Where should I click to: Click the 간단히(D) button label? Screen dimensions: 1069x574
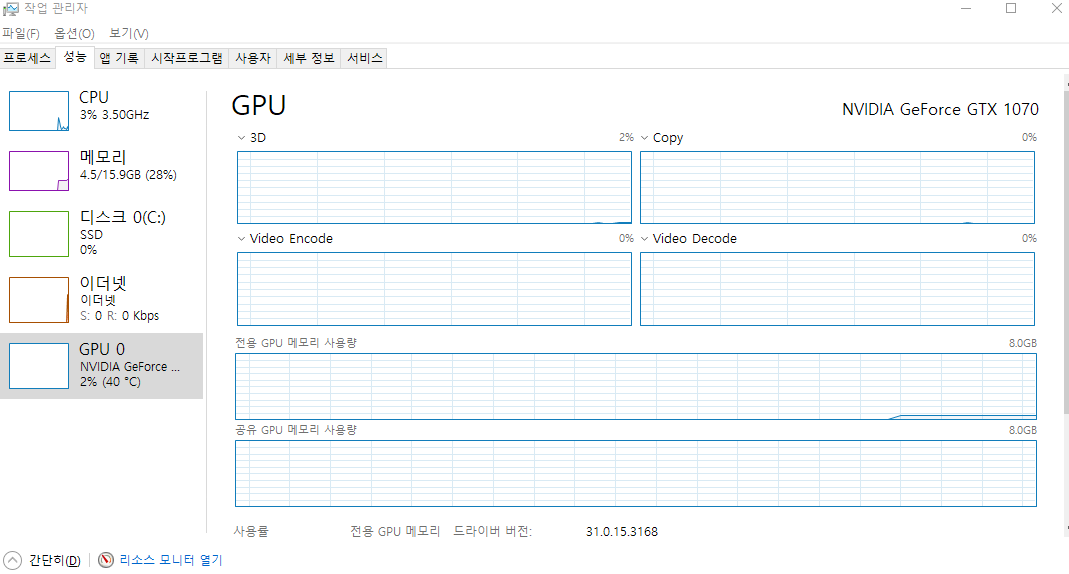tap(55, 560)
